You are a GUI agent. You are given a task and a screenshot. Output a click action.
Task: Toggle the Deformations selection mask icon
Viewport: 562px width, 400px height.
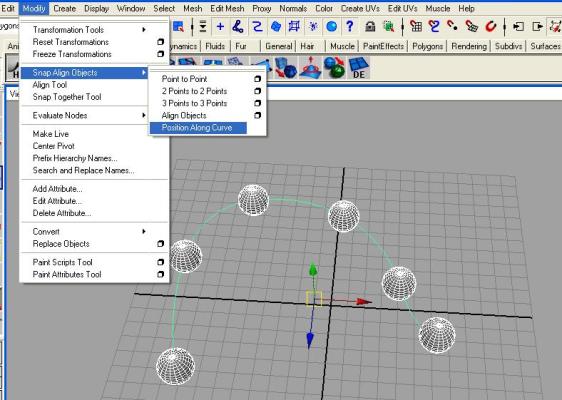click(x=294, y=27)
